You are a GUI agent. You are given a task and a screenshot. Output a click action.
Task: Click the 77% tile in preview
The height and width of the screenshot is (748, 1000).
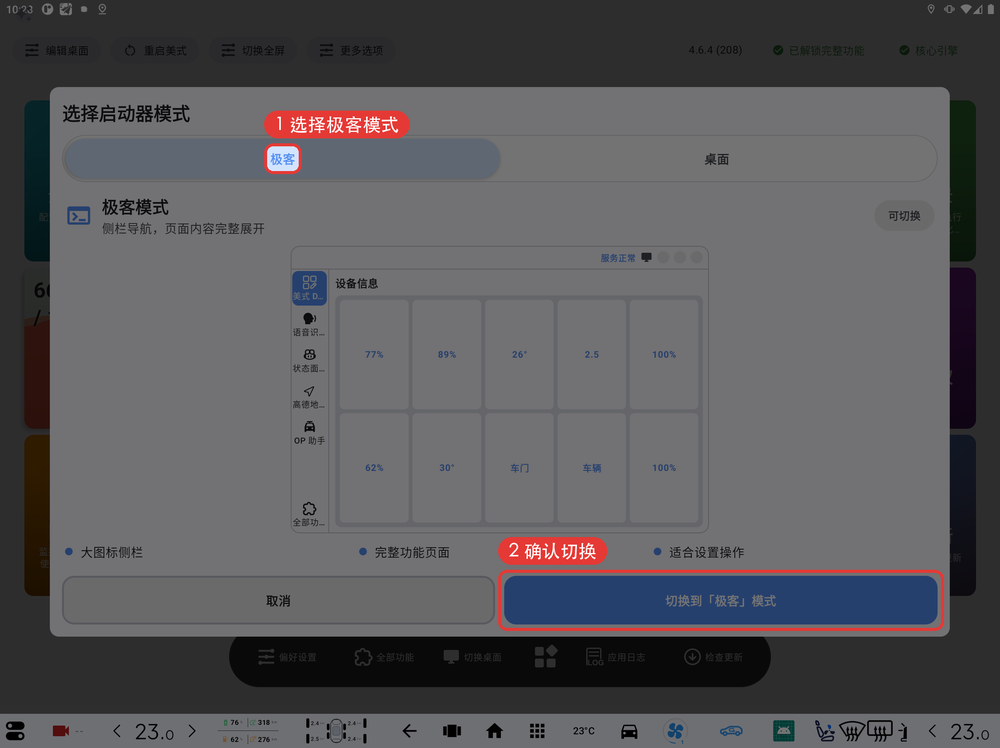coord(374,355)
